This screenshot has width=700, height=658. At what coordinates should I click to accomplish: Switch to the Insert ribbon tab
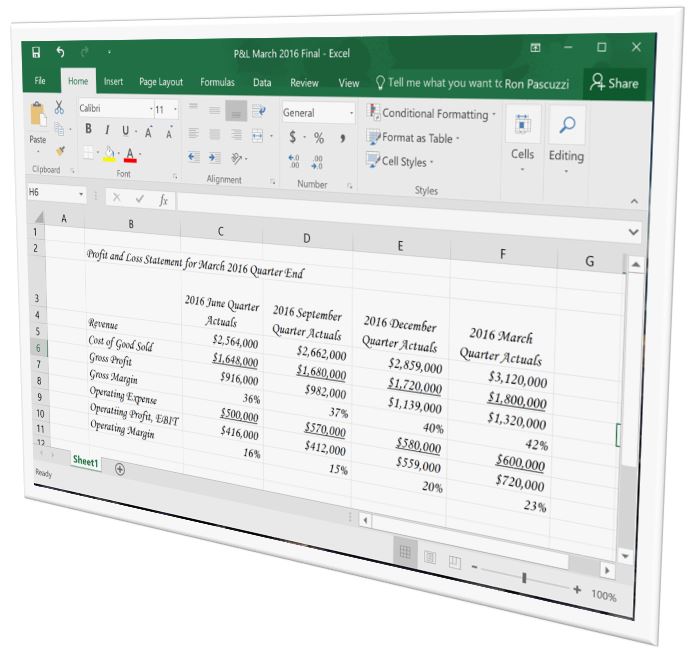tap(114, 82)
